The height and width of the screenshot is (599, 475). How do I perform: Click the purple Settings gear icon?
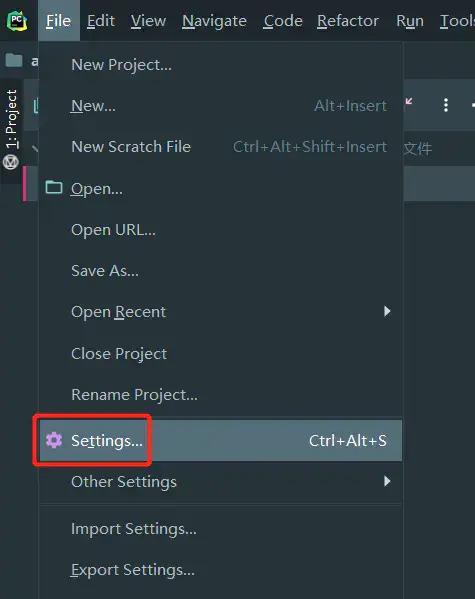pyautogui.click(x=54, y=440)
